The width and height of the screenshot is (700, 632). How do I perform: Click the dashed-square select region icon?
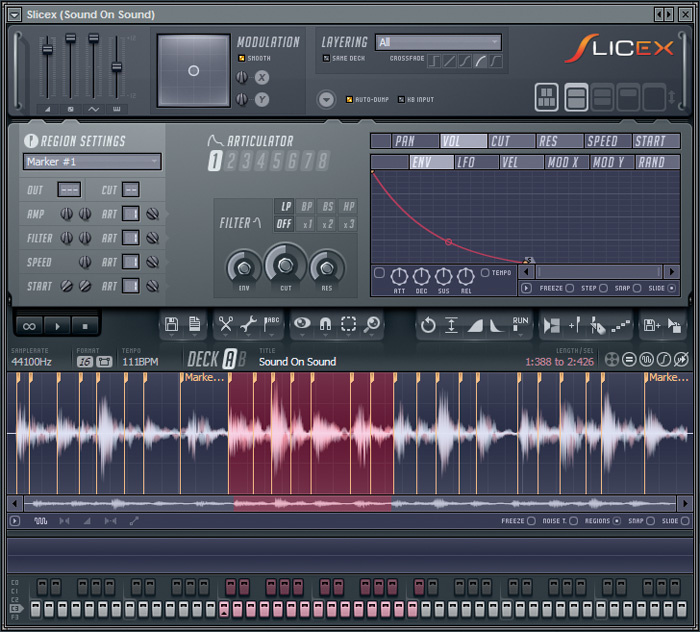point(348,324)
